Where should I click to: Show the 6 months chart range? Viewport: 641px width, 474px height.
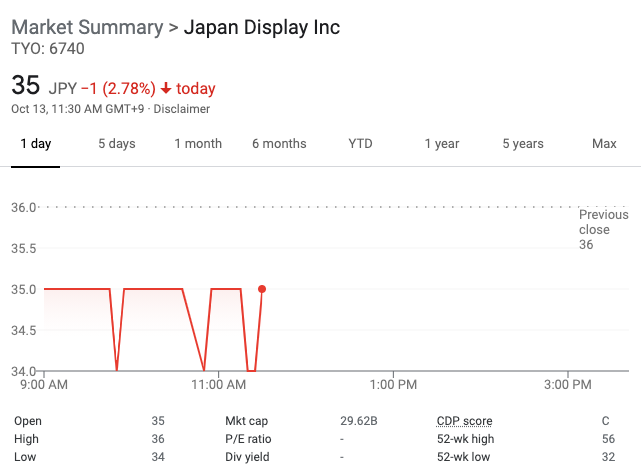[x=279, y=144]
